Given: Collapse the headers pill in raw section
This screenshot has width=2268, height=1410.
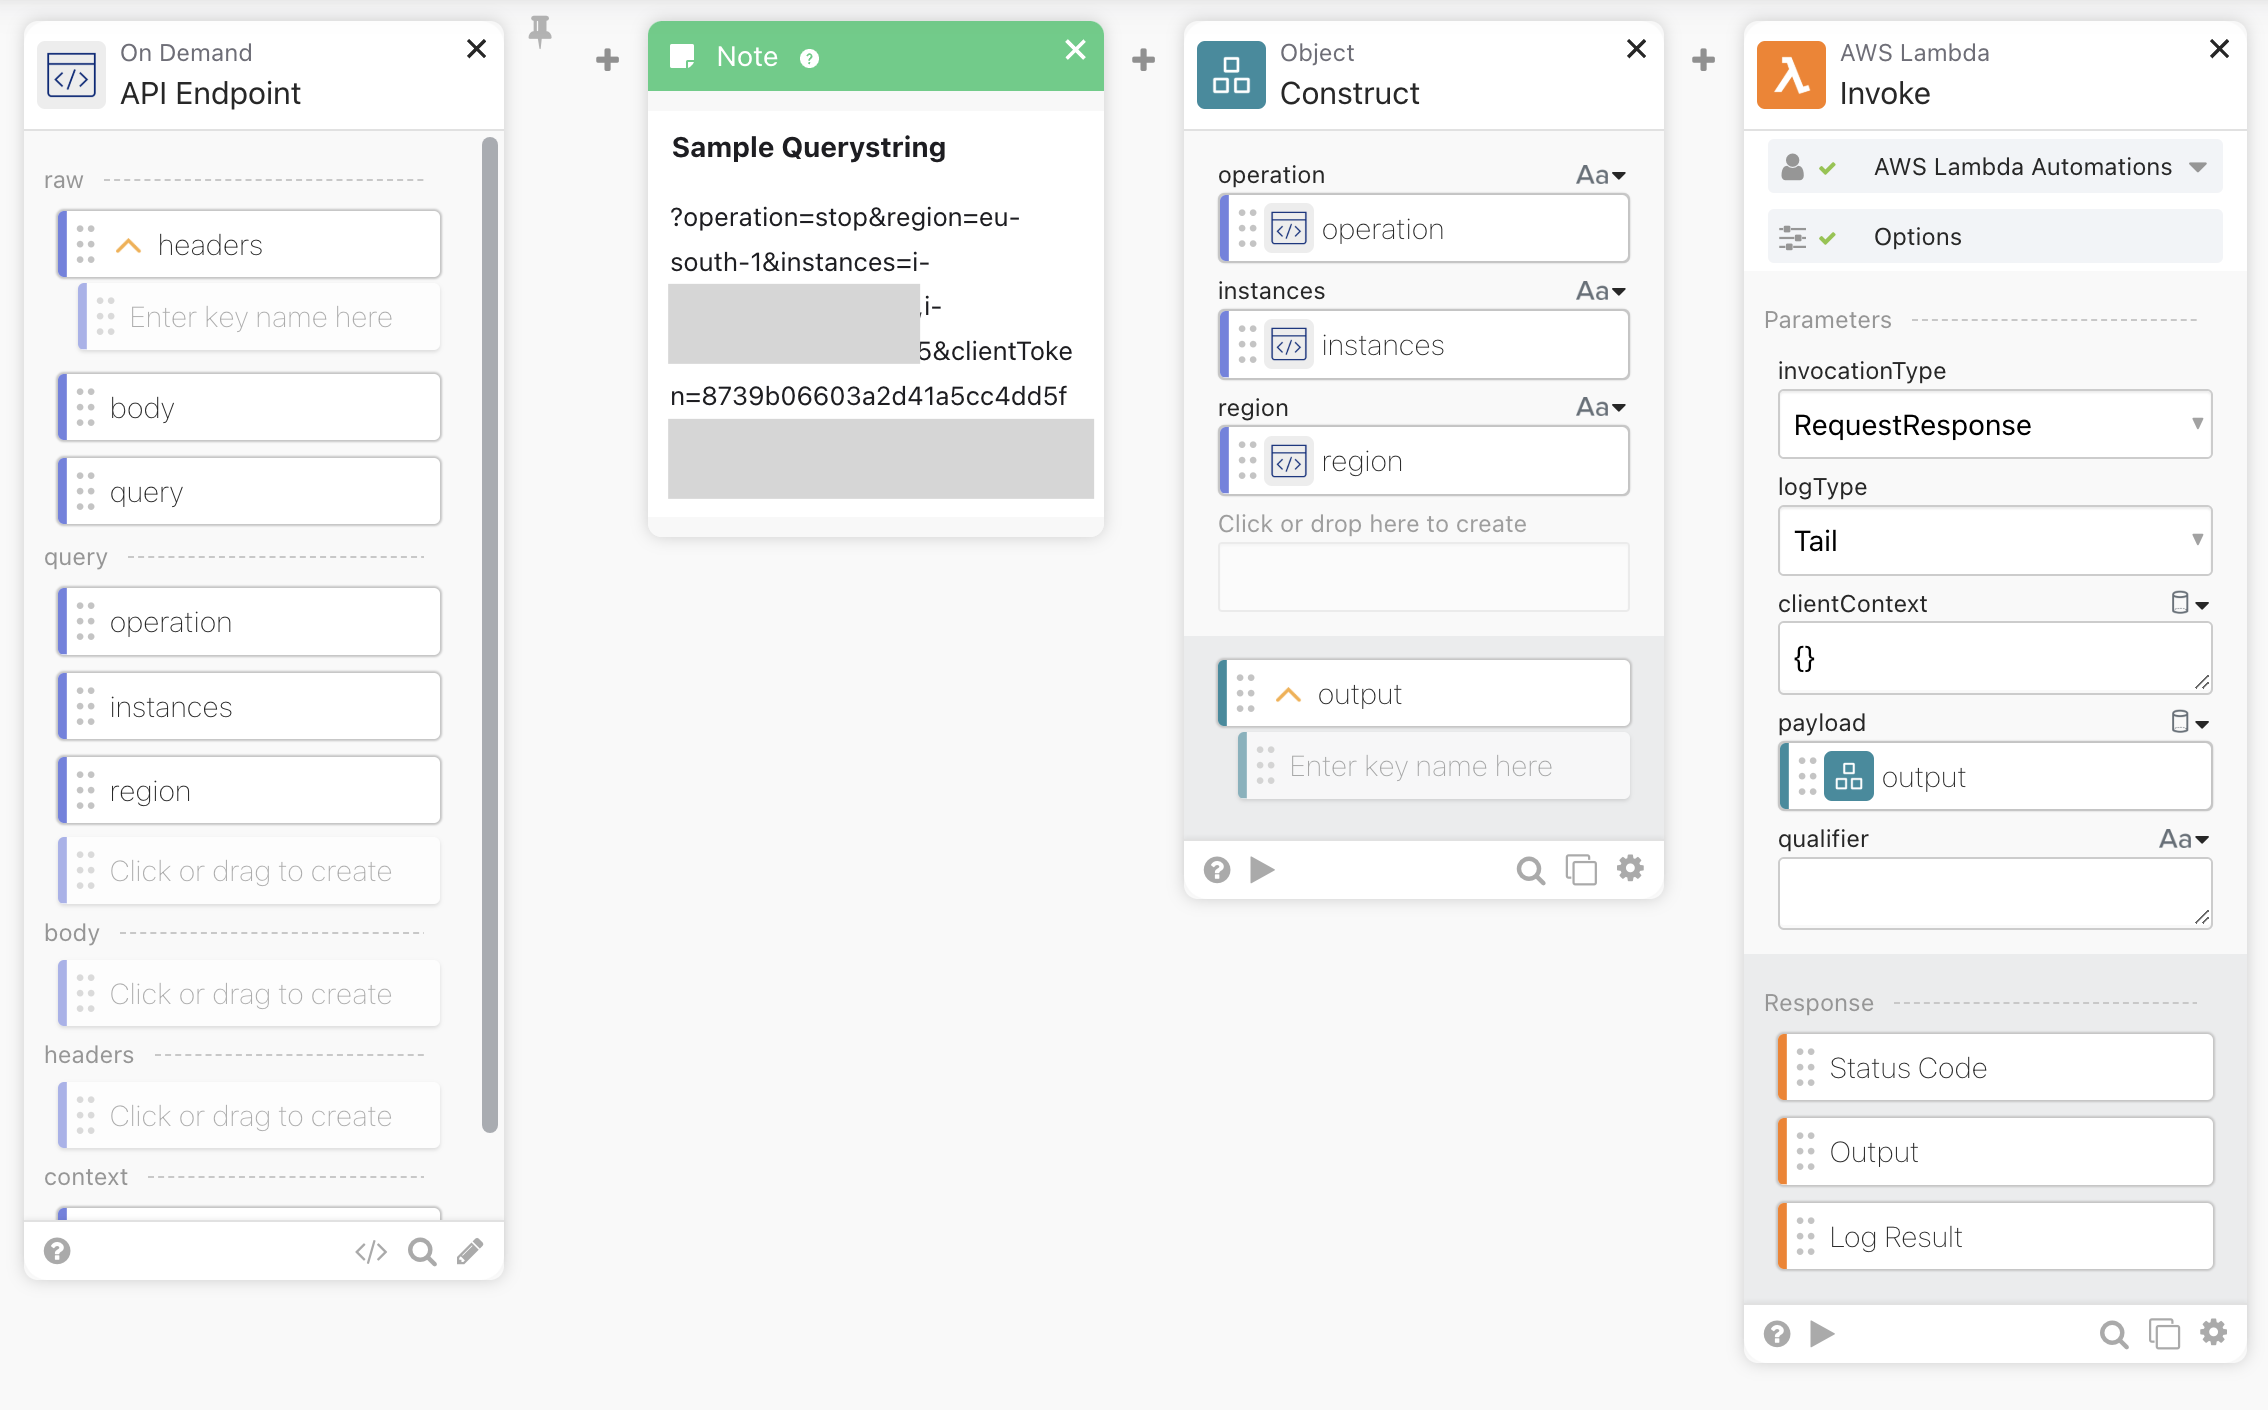Looking at the screenshot, I should coord(129,246).
